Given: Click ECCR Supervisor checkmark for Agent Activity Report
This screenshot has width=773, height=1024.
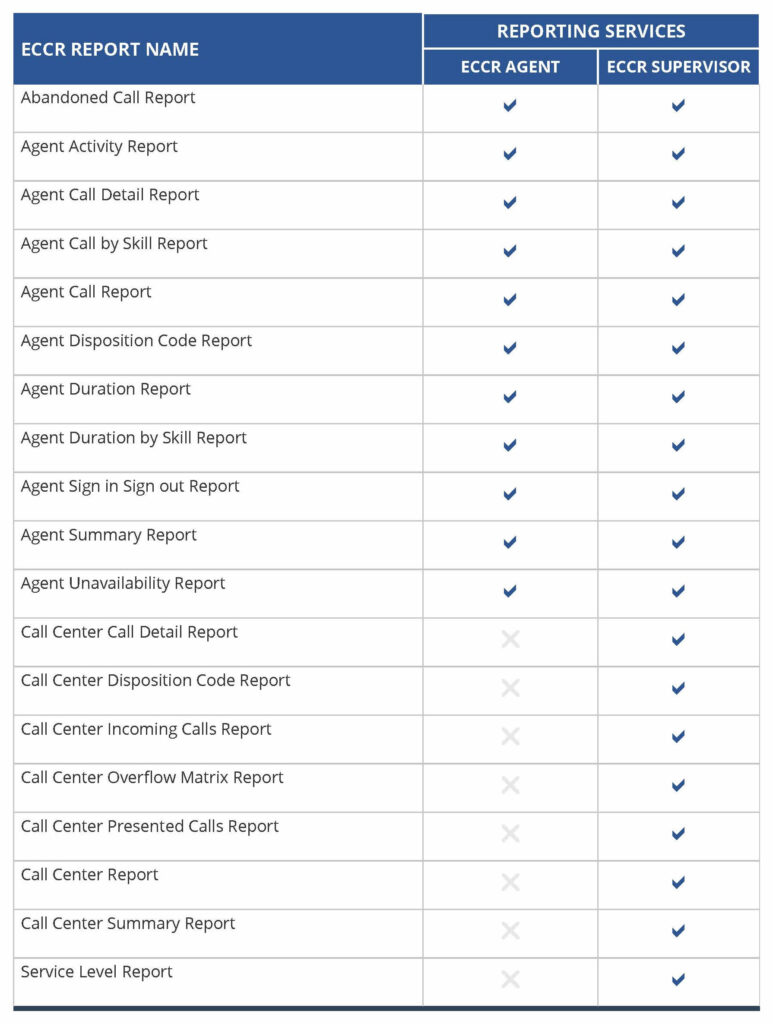Looking at the screenshot, I should tap(678, 154).
